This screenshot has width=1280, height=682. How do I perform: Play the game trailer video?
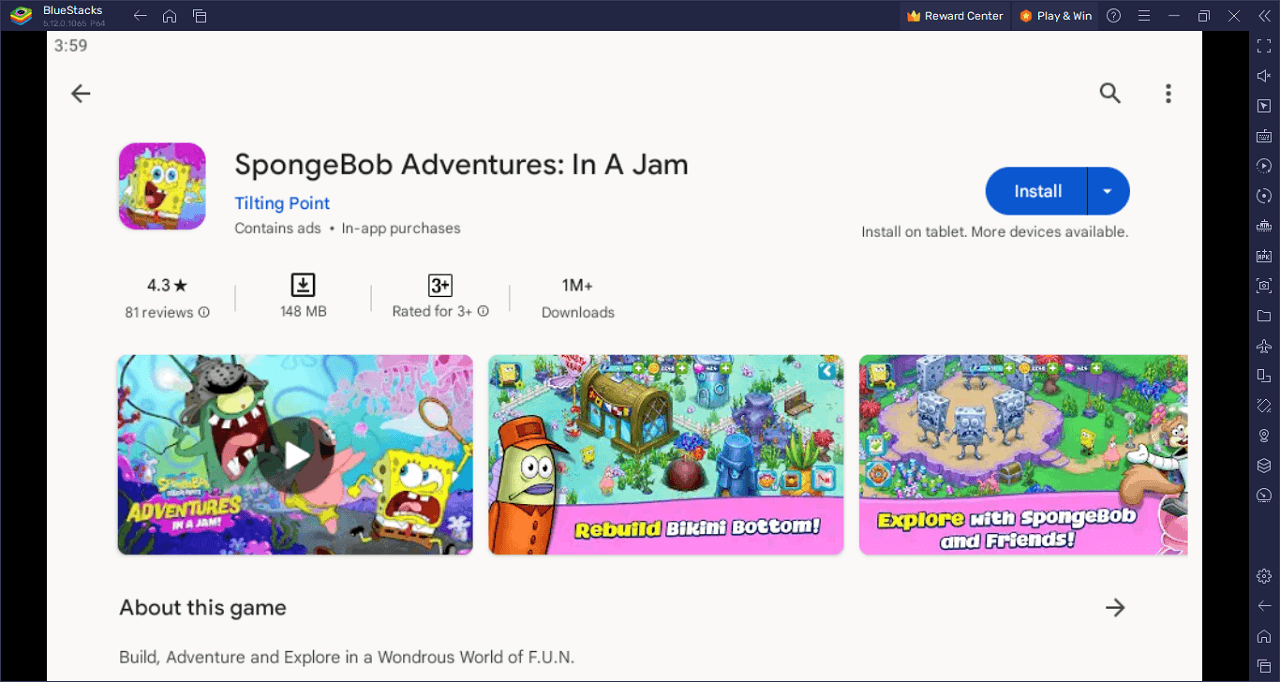295,455
